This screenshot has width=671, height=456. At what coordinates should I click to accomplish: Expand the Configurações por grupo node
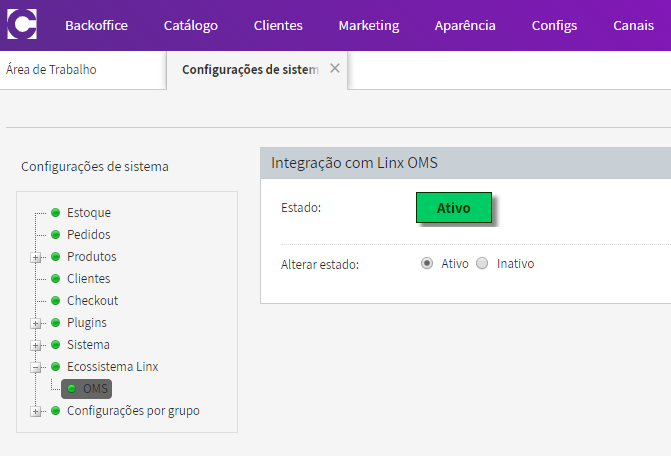(36, 412)
